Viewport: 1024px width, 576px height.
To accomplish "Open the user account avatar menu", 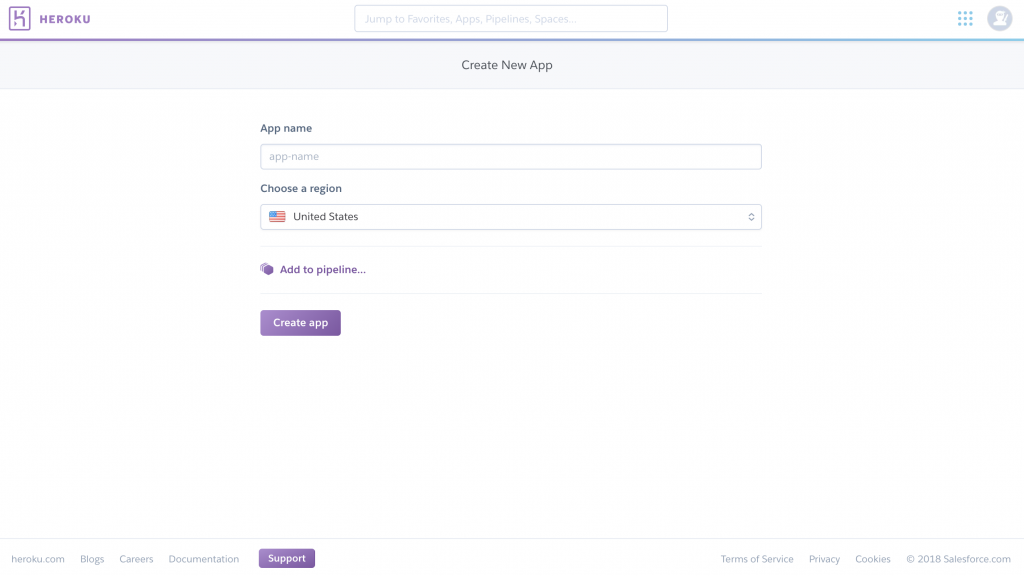I will pos(999,19).
